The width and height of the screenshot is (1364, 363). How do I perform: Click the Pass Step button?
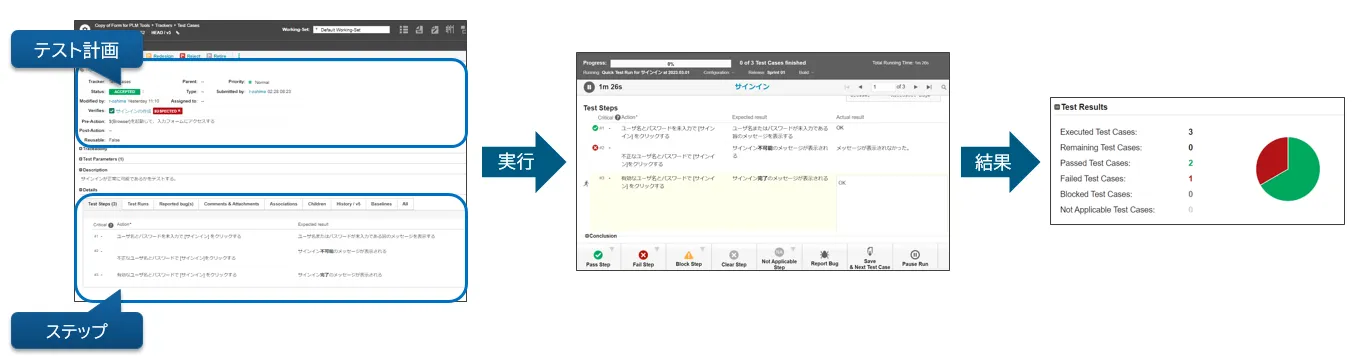[597, 258]
